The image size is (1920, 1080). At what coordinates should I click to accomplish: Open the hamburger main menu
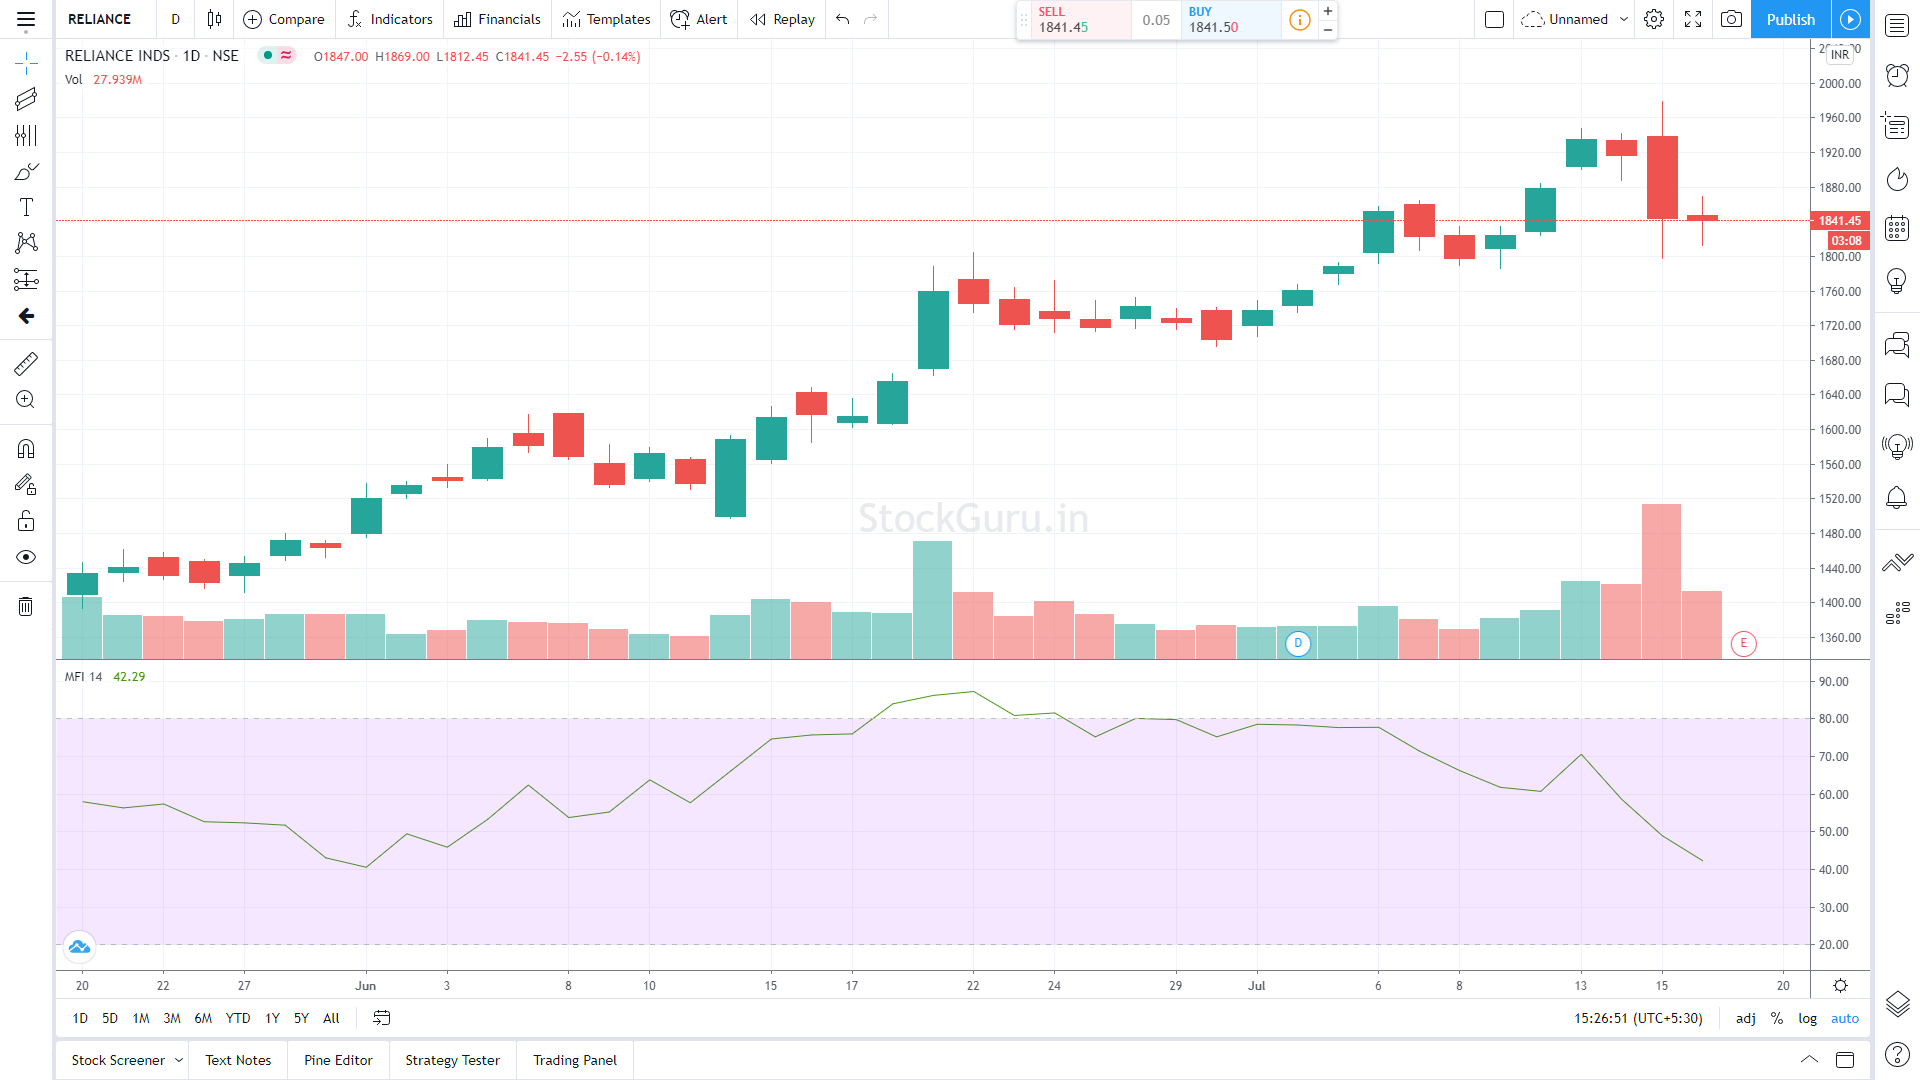click(x=26, y=19)
